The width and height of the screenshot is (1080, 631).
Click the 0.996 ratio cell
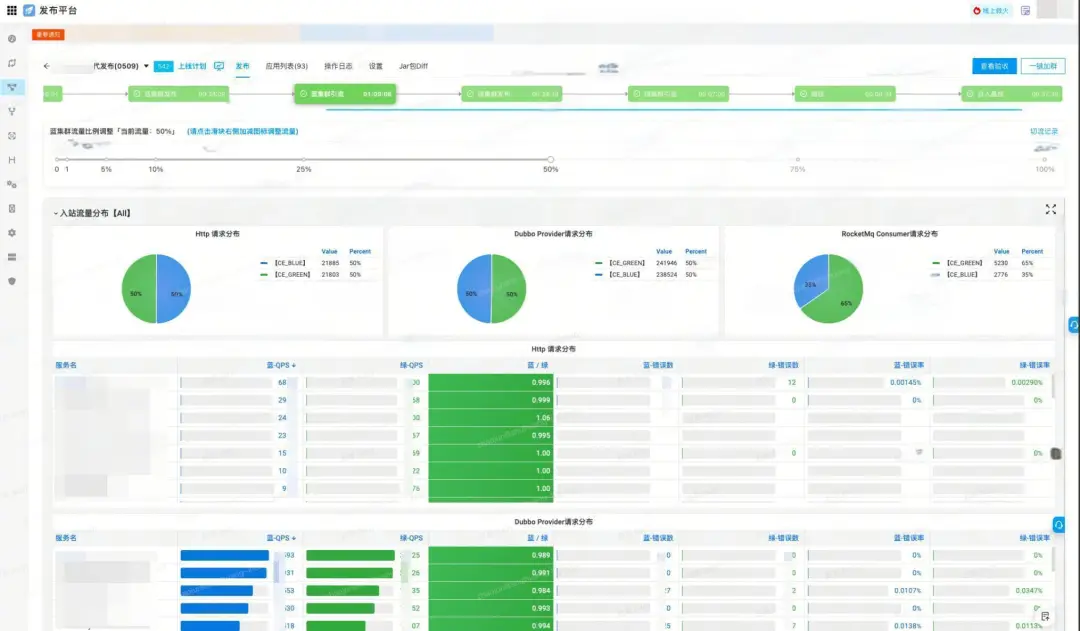point(490,382)
